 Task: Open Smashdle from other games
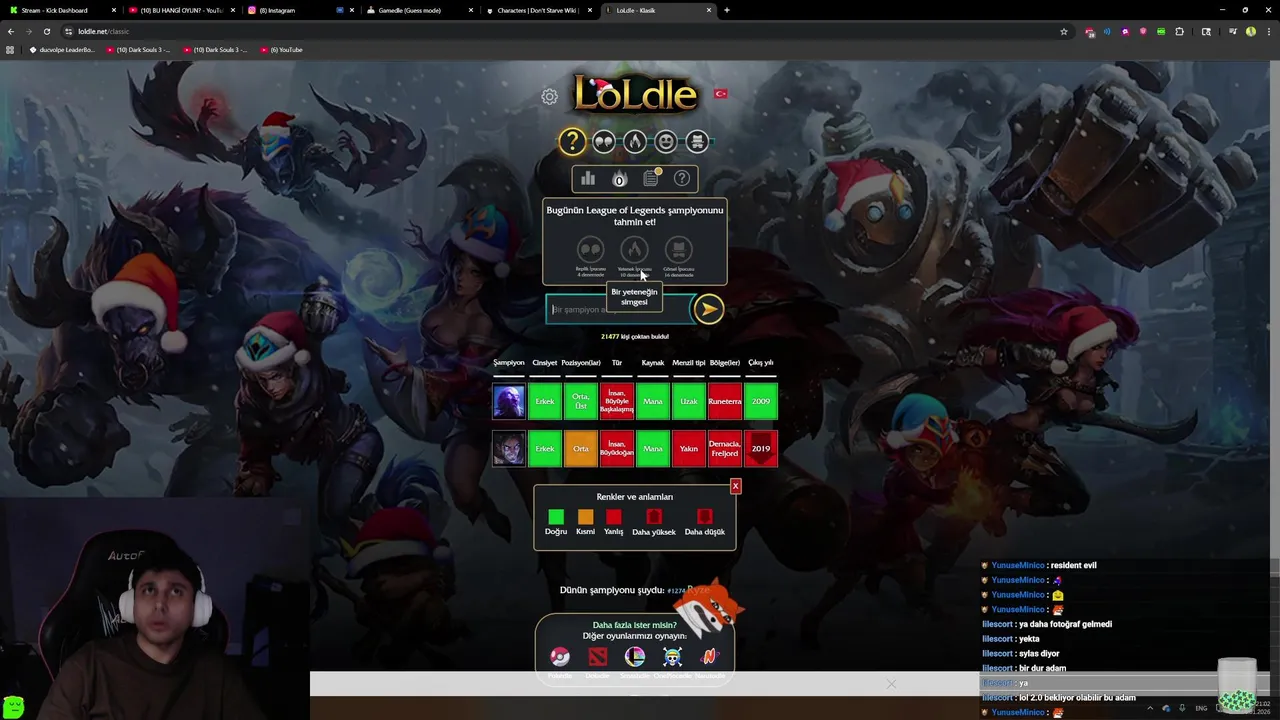coord(635,657)
